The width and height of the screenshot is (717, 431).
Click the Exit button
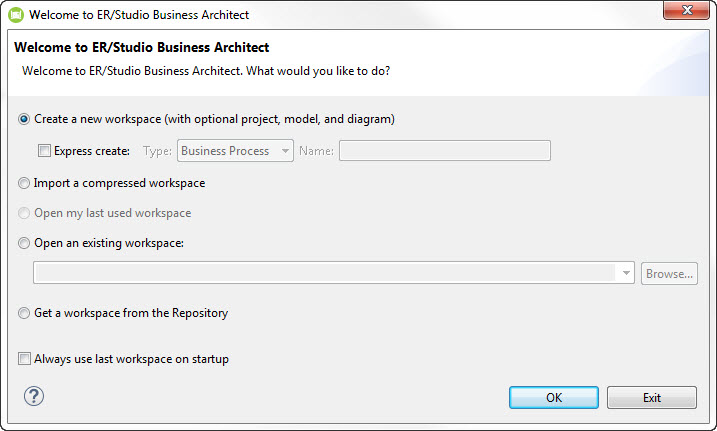[x=652, y=398]
